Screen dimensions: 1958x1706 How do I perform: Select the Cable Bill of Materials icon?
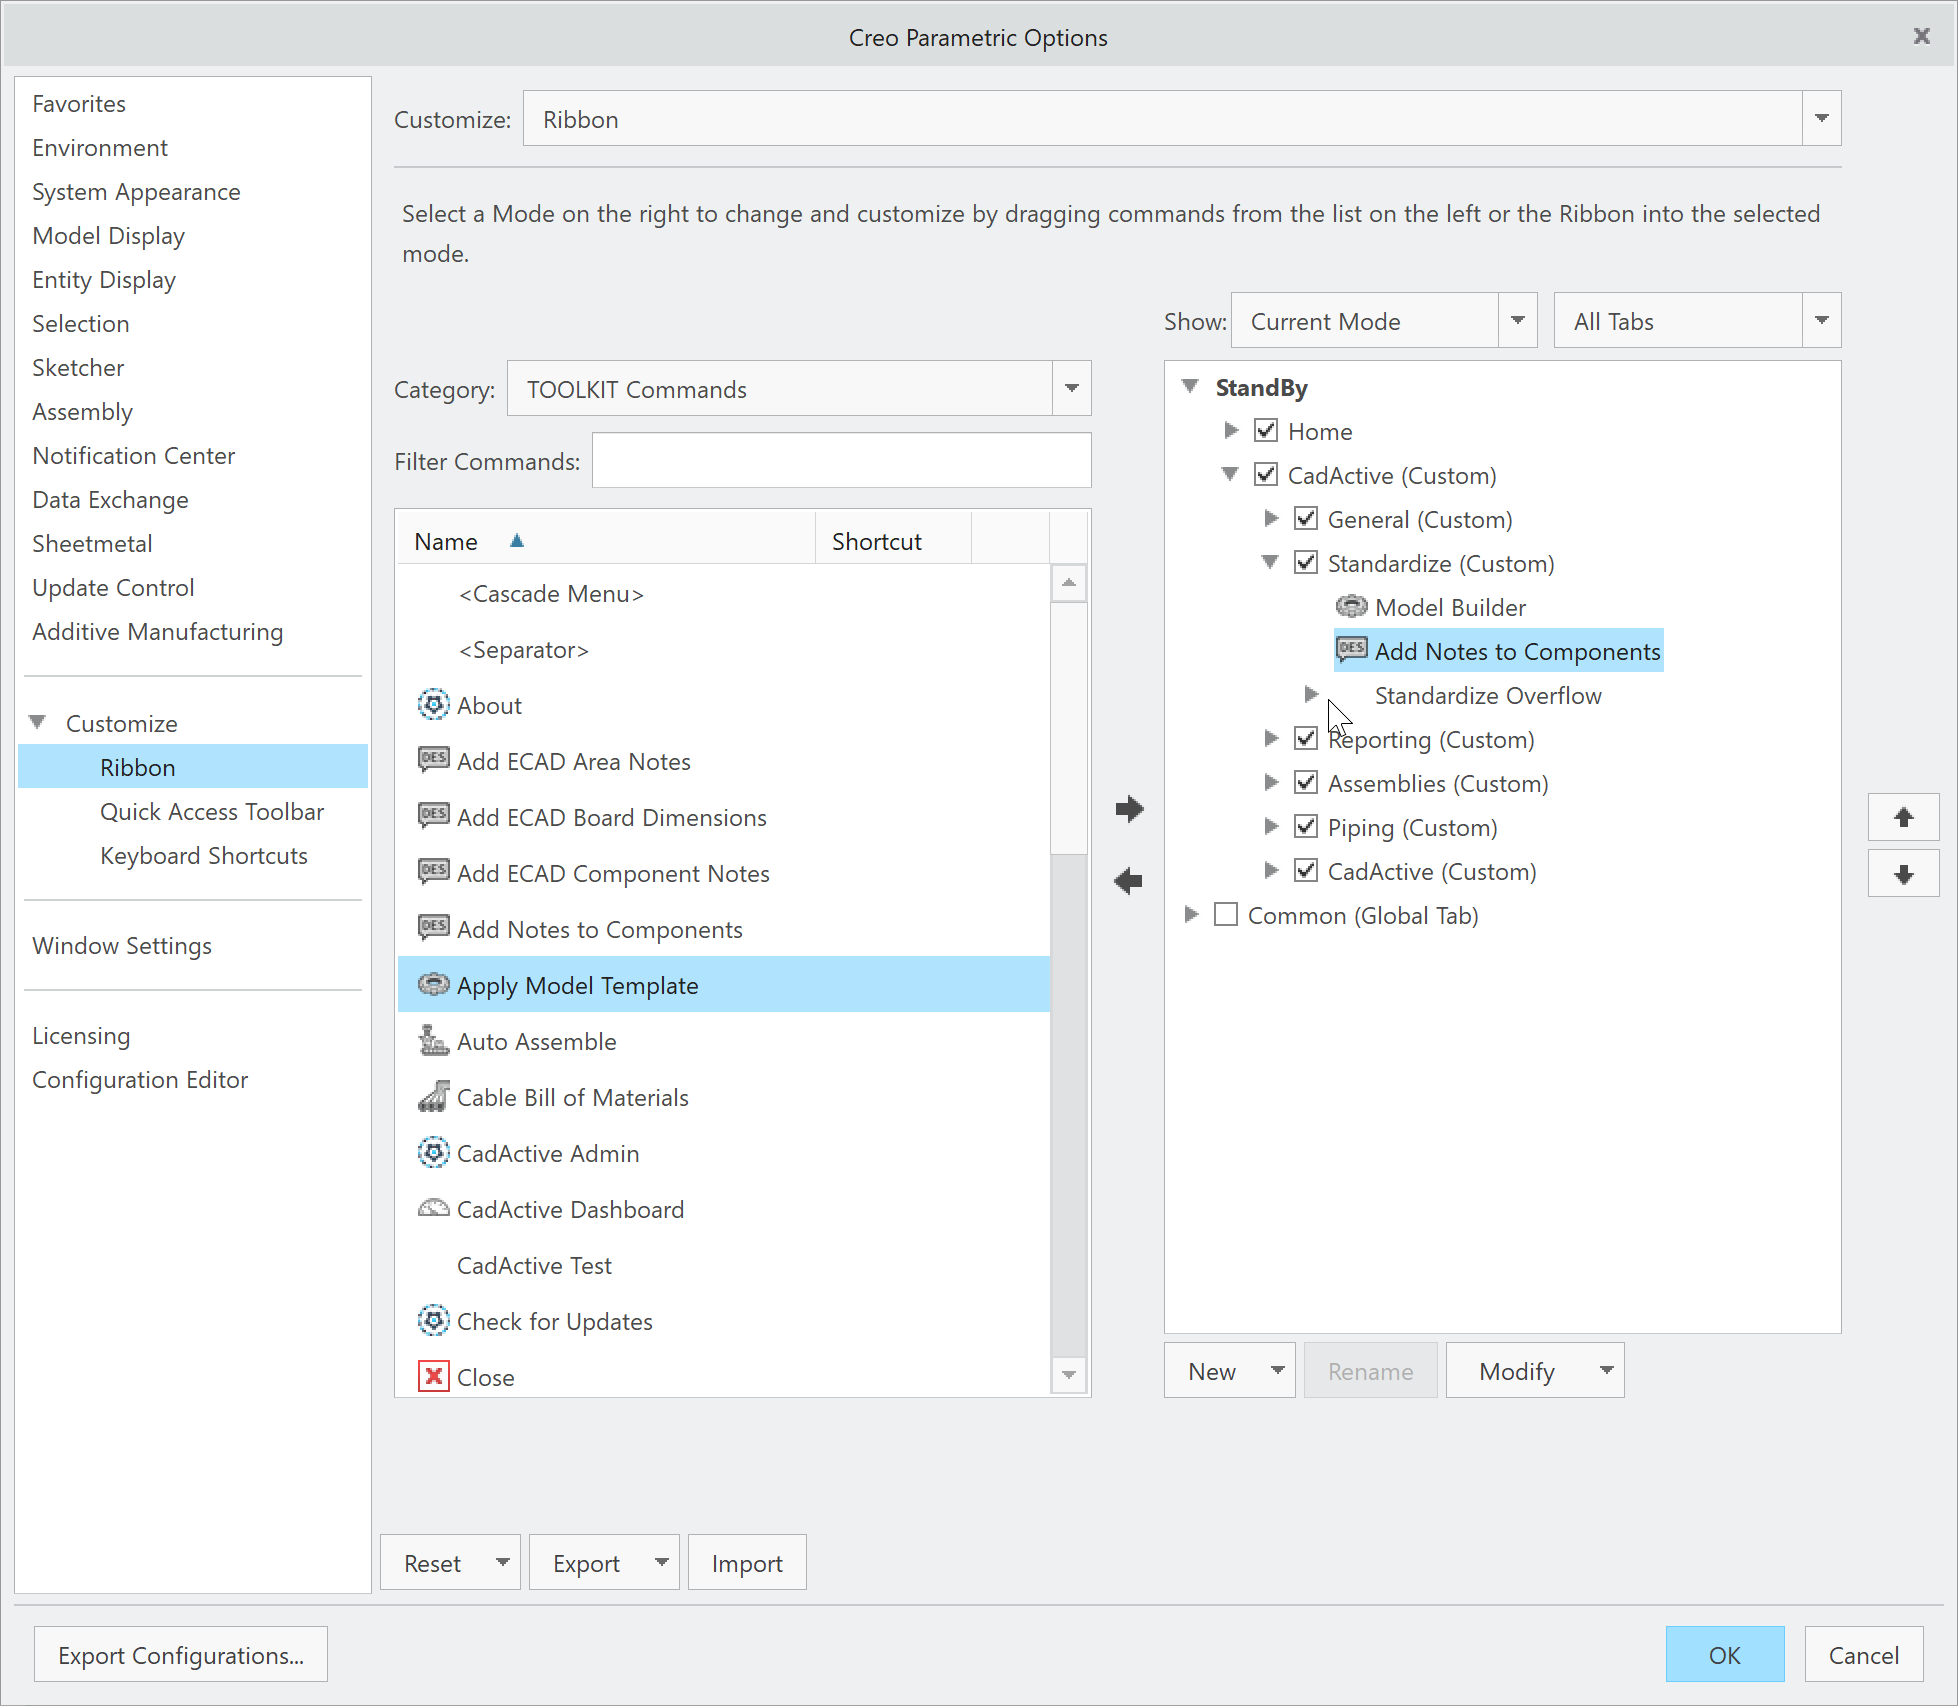coord(433,1097)
